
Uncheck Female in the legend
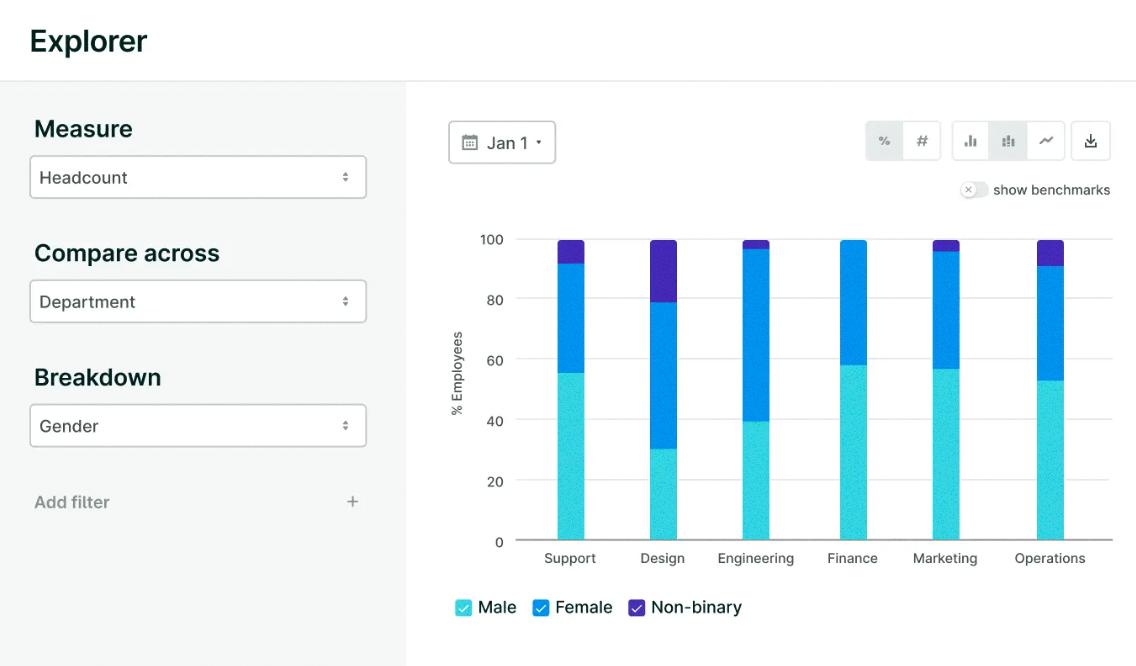[540, 607]
